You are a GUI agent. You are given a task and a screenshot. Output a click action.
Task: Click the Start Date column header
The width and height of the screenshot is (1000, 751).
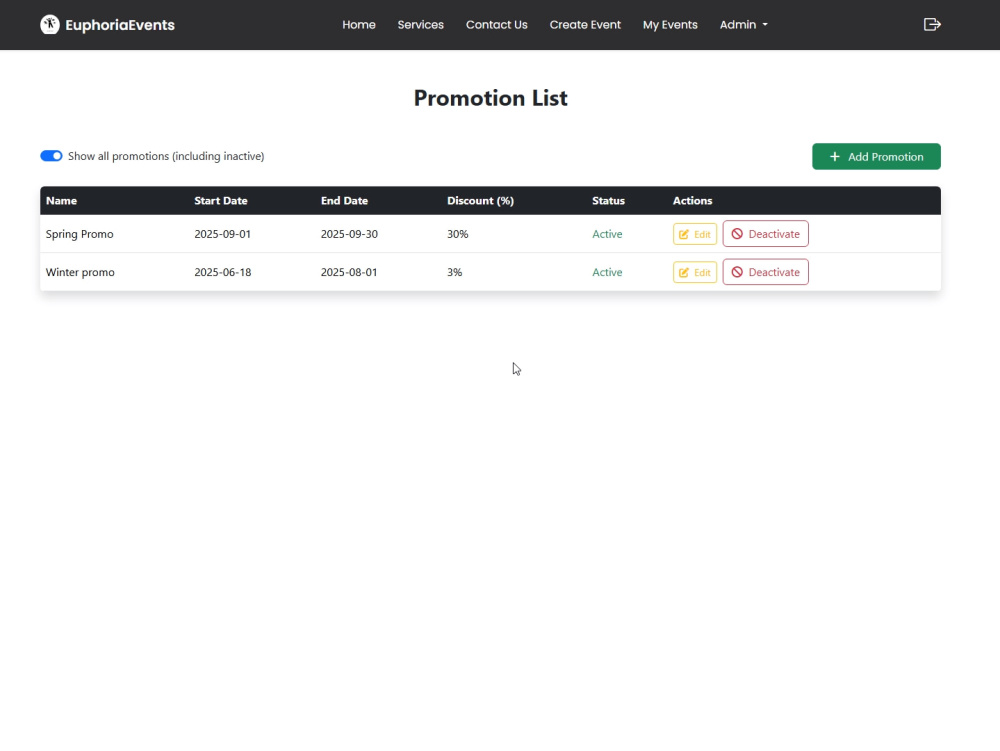(221, 201)
